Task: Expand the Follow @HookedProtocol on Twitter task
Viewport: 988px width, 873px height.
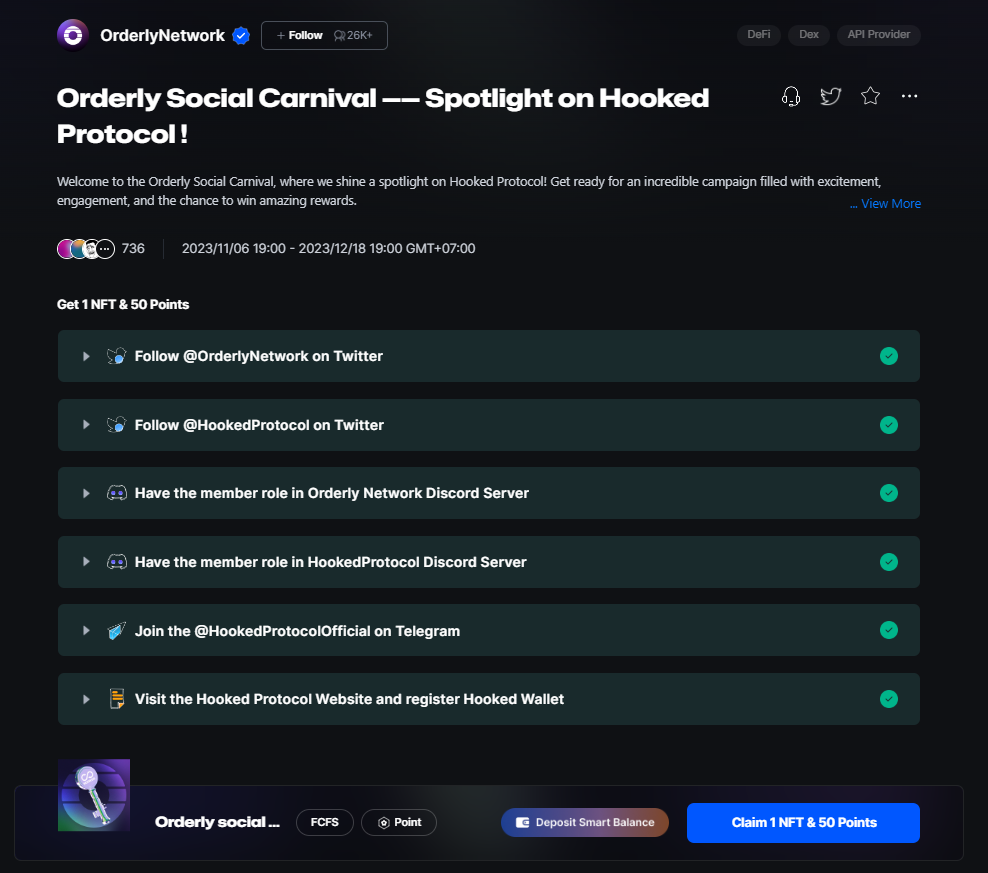Action: (86, 424)
